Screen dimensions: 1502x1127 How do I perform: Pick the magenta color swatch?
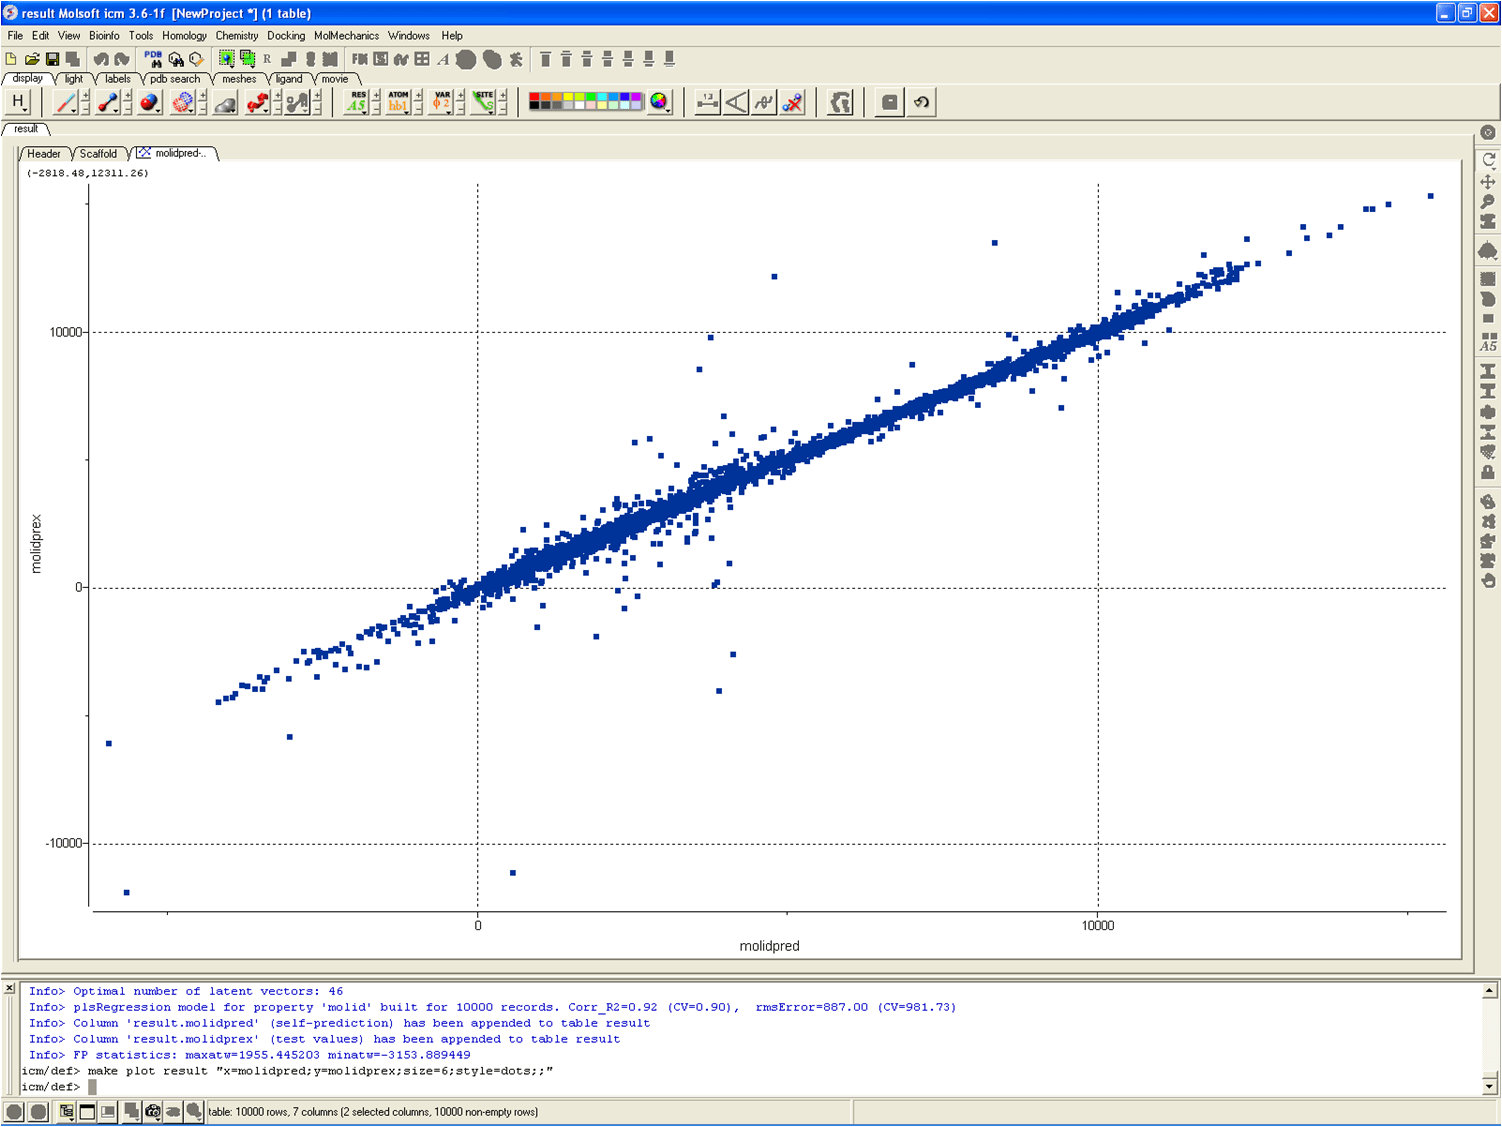tap(637, 97)
